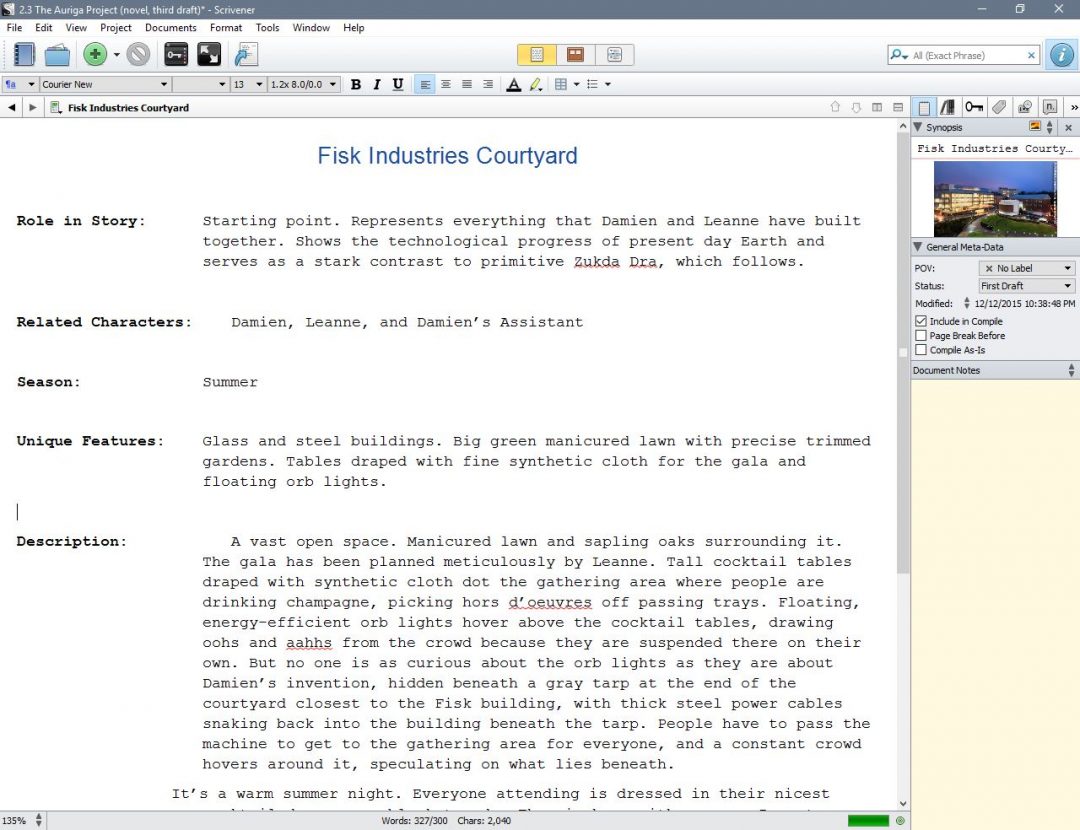Toggle Include in Compile checkbox
Screen dimensions: 1080x830
click(921, 321)
